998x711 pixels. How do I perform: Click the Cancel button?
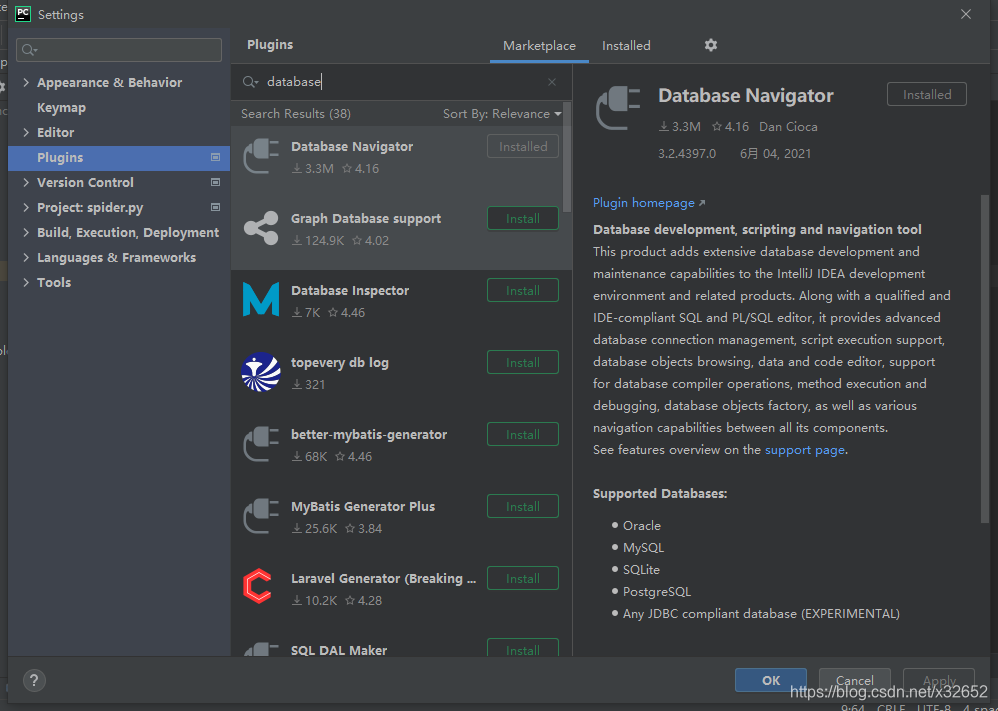pyautogui.click(x=854, y=680)
